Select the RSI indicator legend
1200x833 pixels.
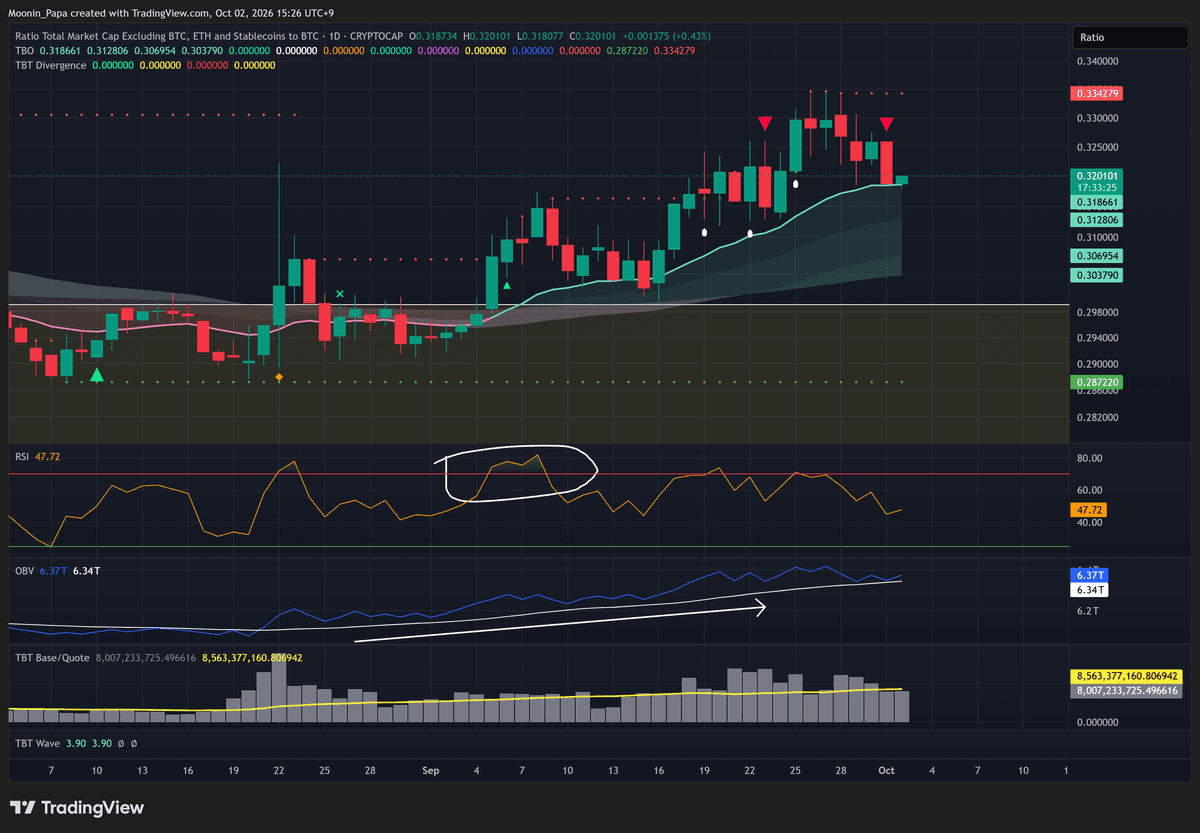tap(21, 456)
